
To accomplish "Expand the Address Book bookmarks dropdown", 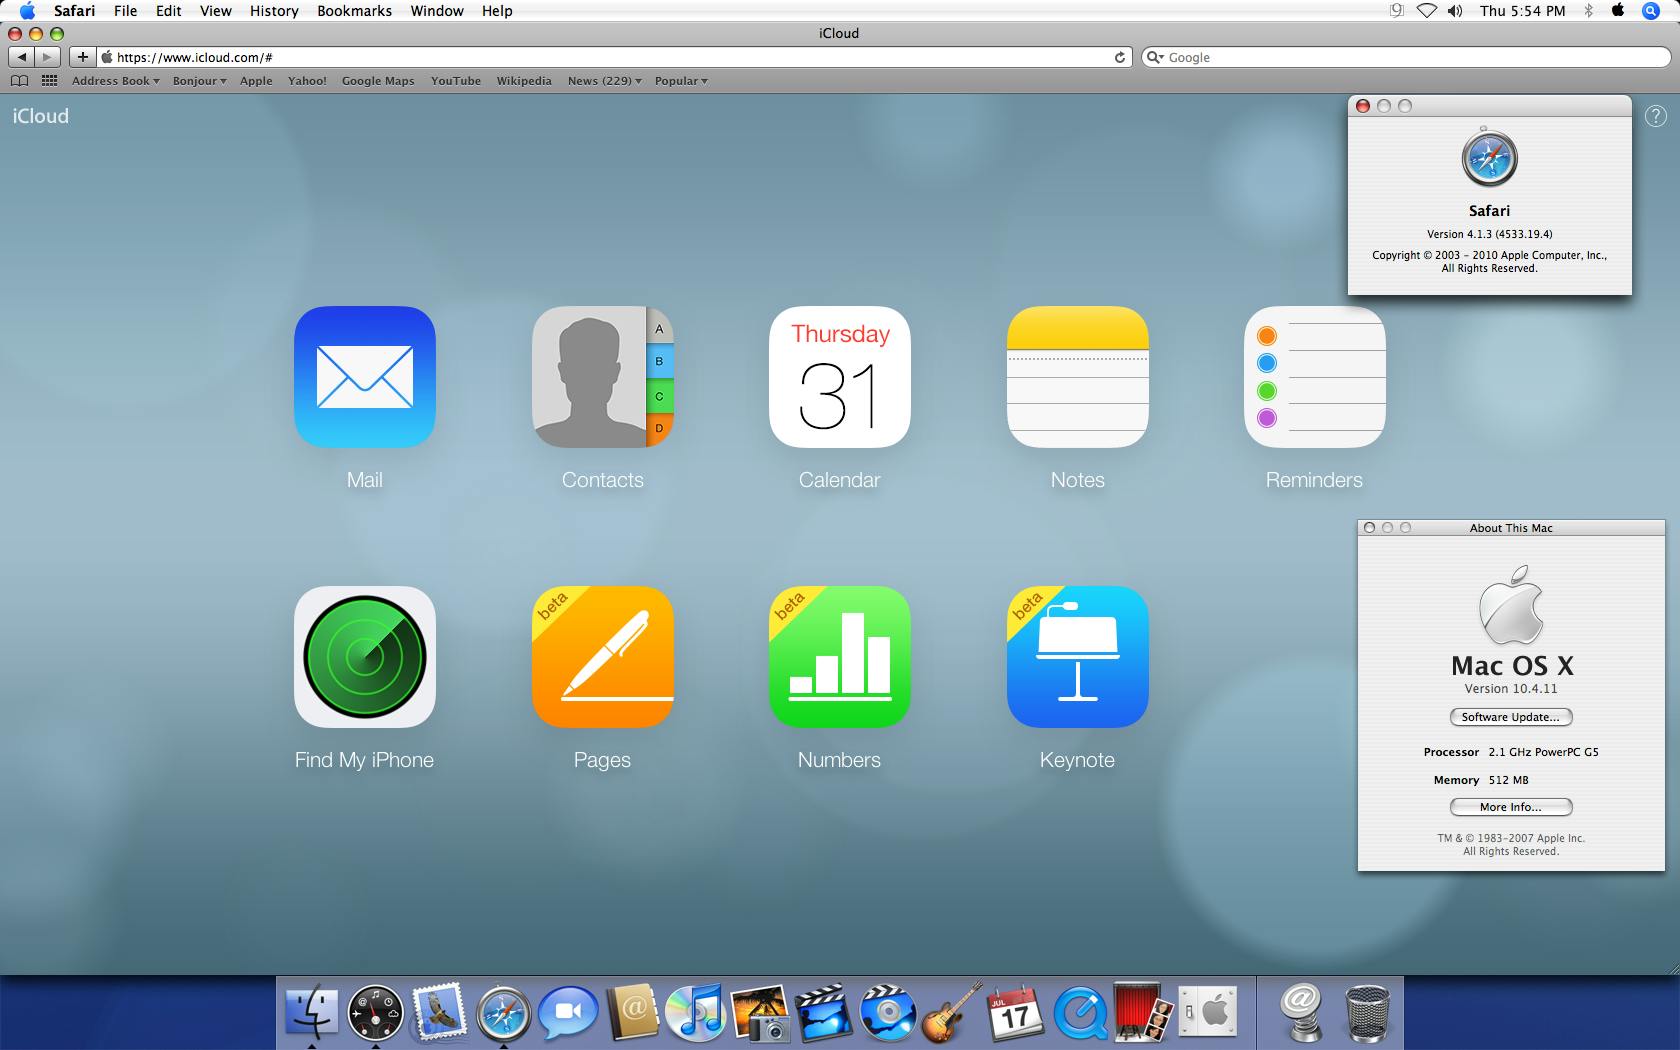I will coord(115,81).
